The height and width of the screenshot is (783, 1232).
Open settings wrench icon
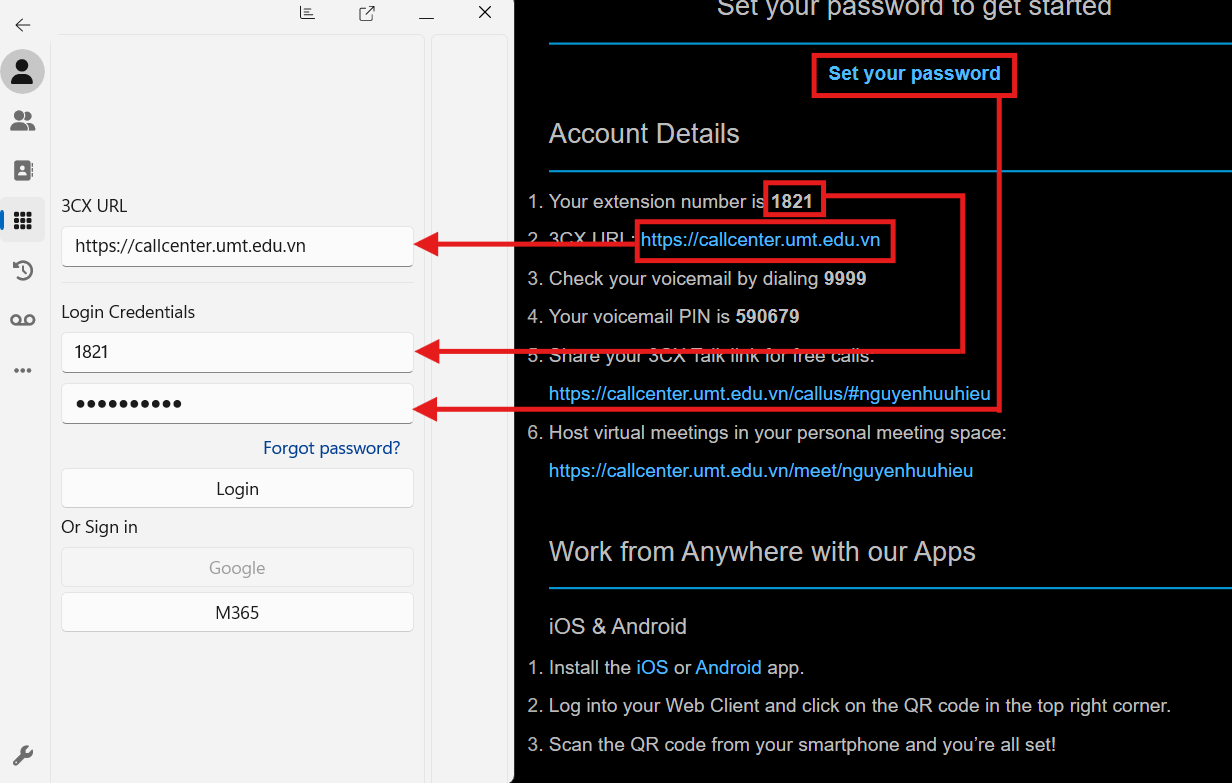[22, 755]
